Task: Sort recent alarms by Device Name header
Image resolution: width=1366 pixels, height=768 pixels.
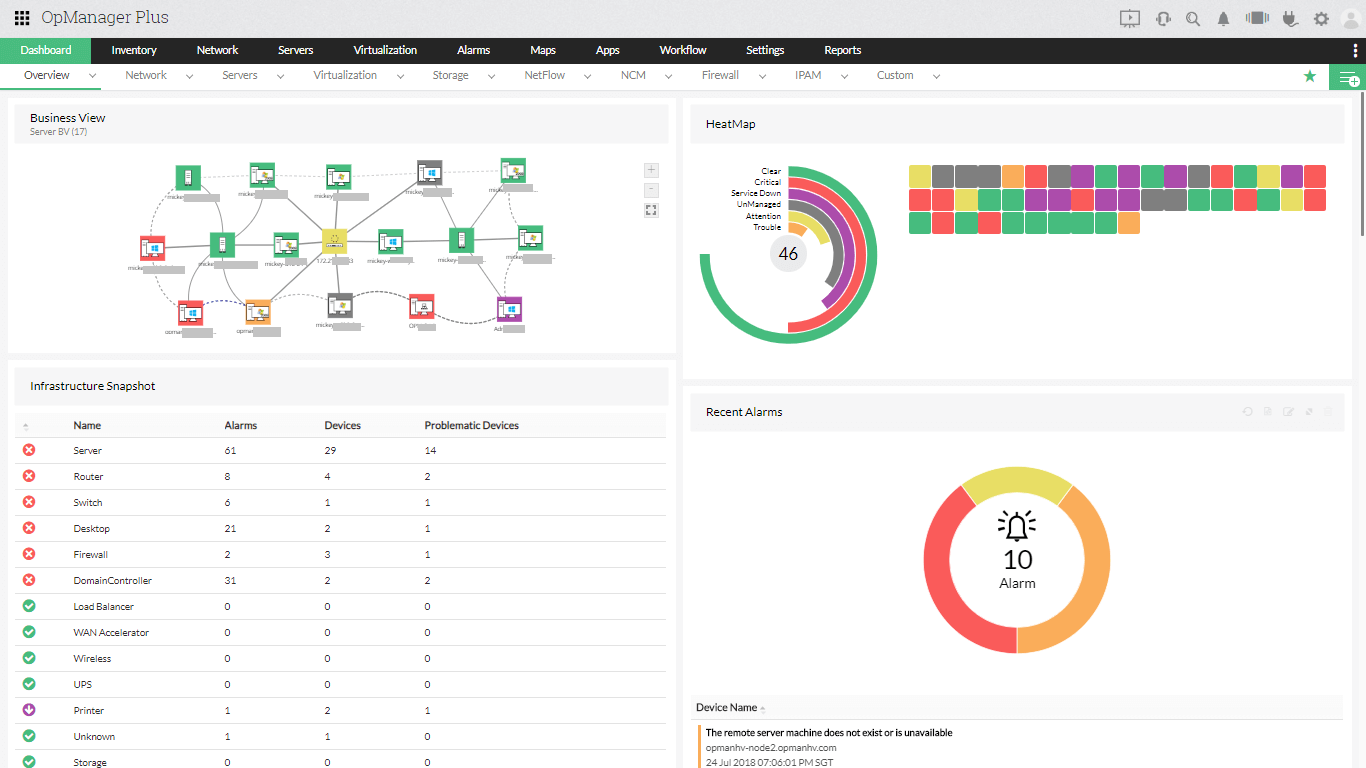Action: click(x=727, y=707)
